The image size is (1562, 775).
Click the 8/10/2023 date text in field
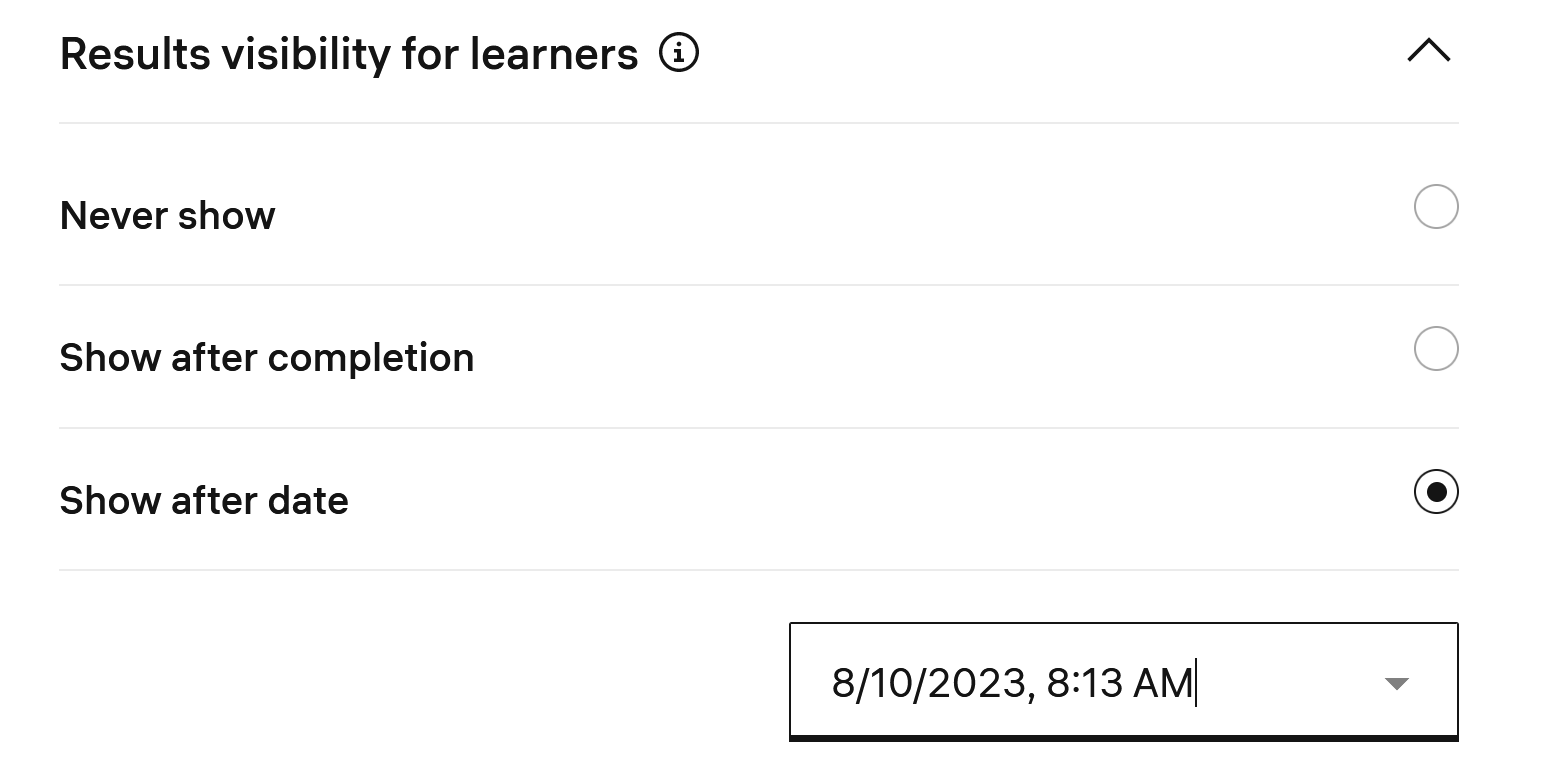[928, 684]
